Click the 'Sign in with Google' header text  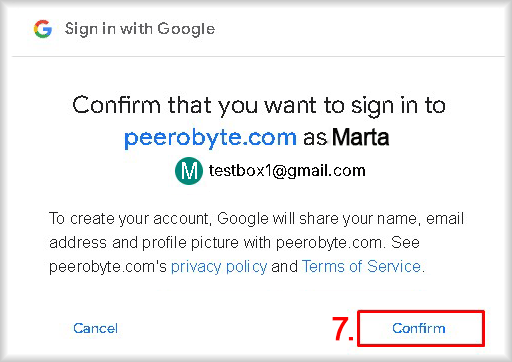click(x=140, y=29)
